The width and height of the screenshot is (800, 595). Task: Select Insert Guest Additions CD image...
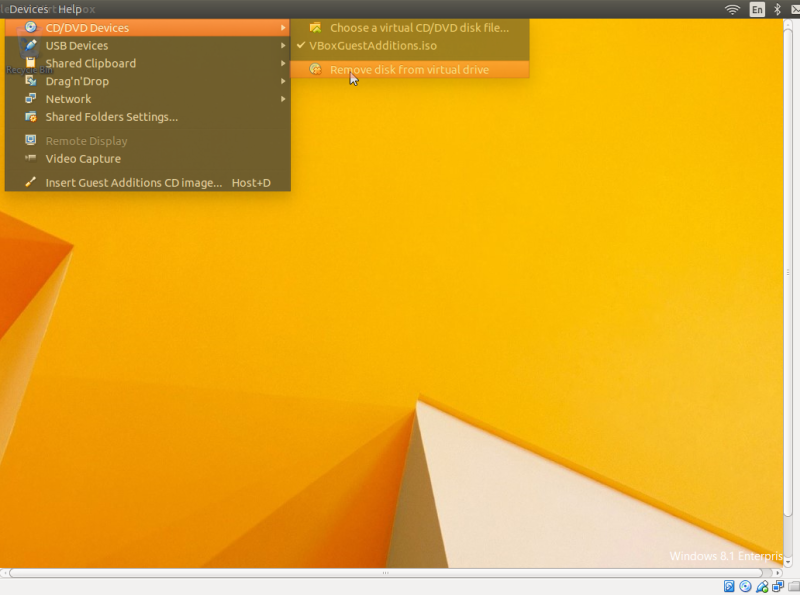[x=148, y=183]
